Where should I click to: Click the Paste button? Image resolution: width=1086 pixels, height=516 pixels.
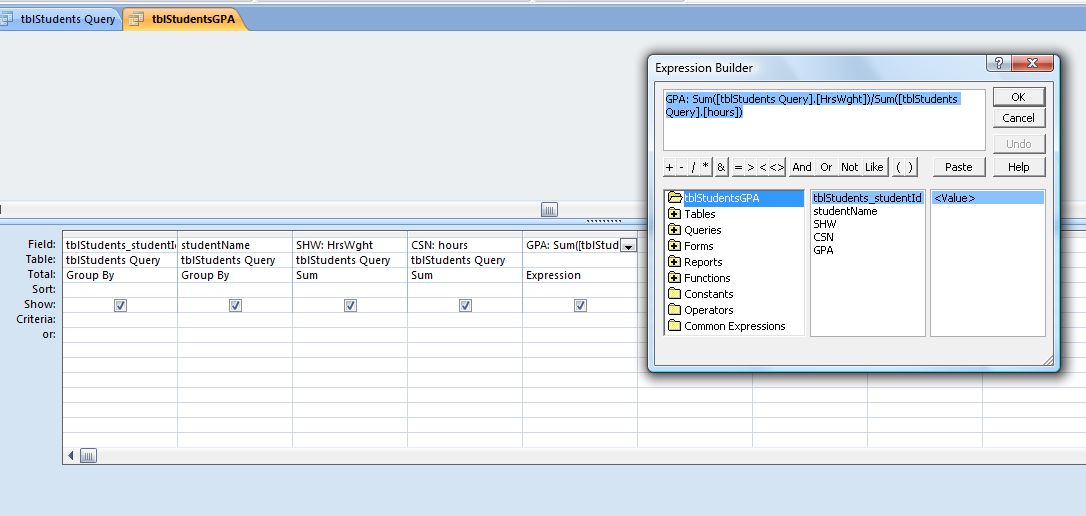coord(958,167)
